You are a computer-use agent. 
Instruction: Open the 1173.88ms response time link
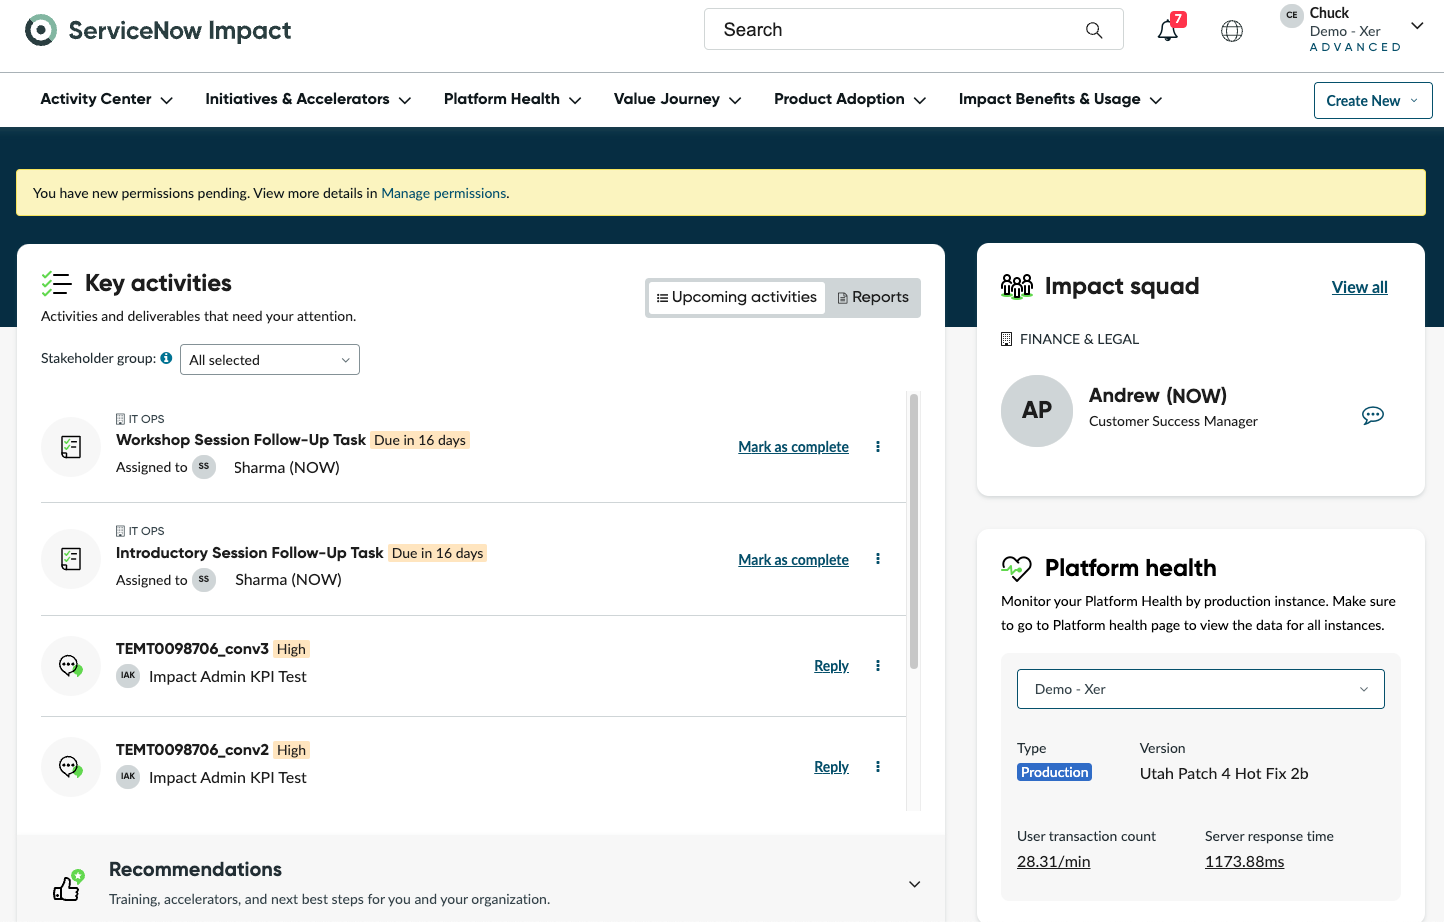click(x=1245, y=862)
